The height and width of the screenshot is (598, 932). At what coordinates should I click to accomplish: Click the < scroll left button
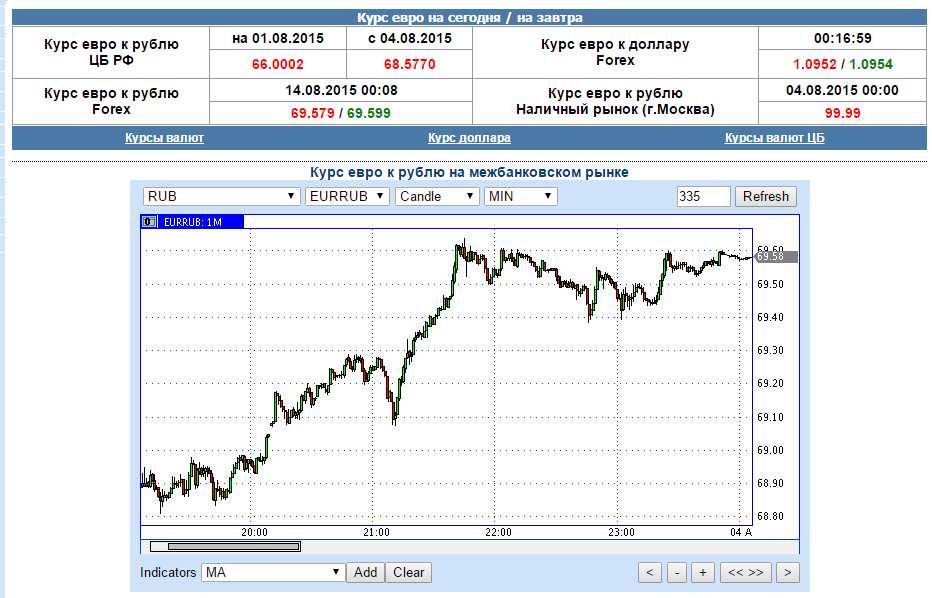point(650,572)
